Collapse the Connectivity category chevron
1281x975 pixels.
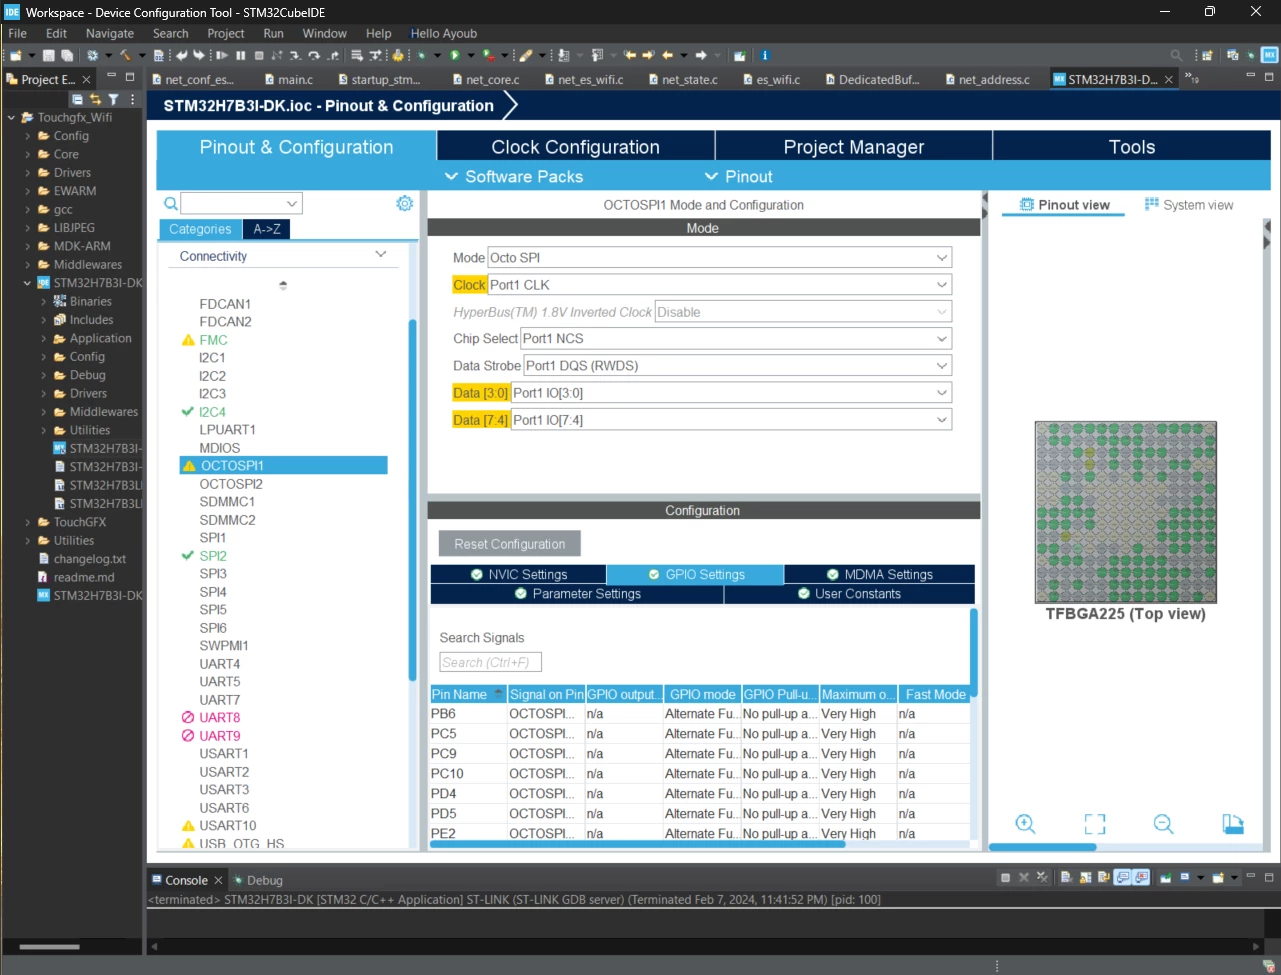380,255
